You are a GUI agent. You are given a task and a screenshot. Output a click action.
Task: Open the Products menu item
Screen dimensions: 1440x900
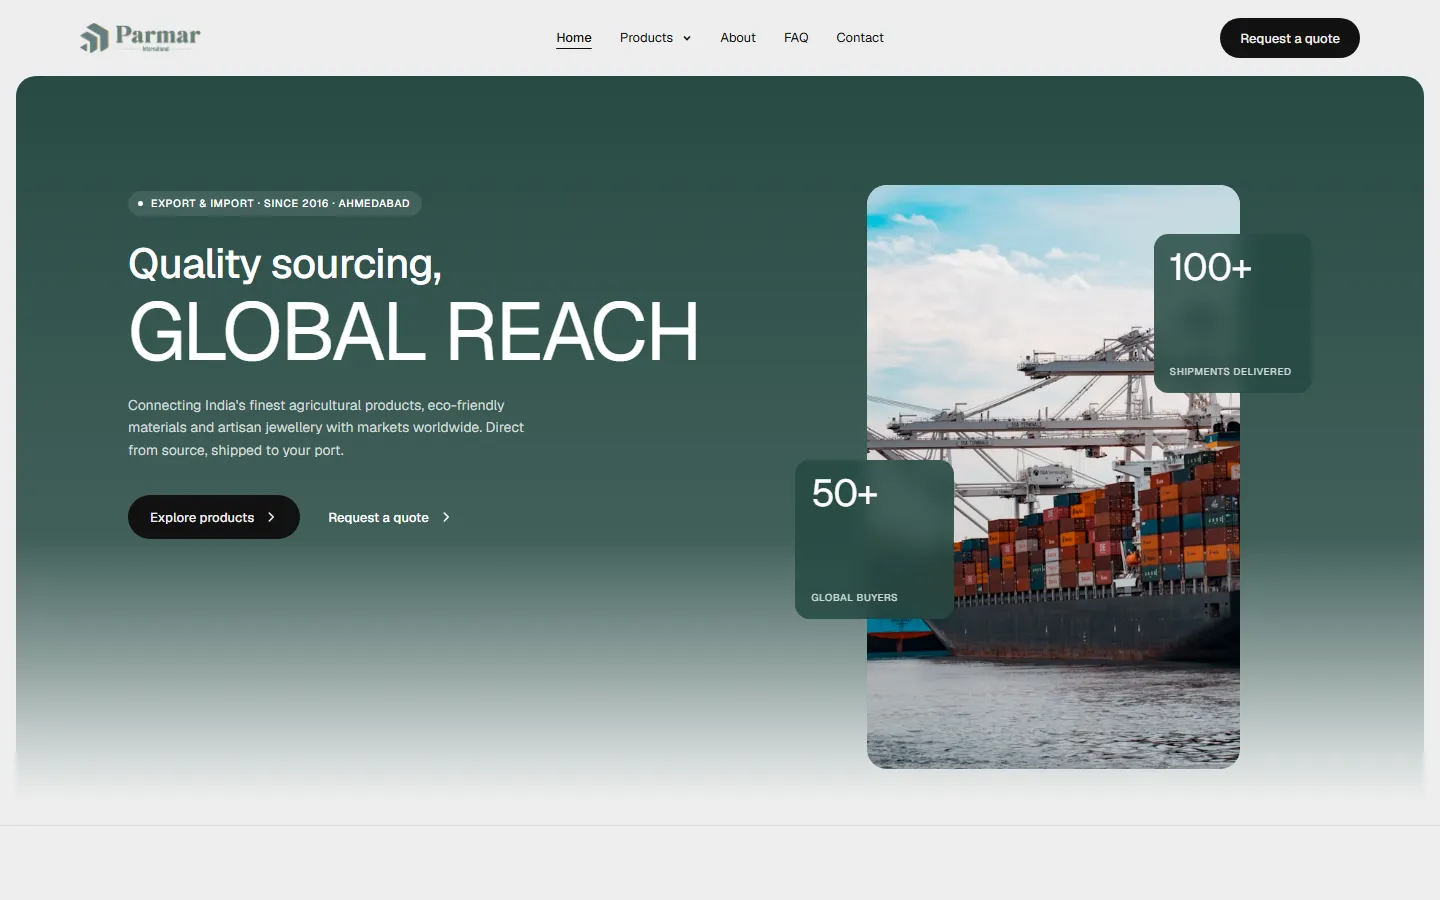[x=655, y=38]
